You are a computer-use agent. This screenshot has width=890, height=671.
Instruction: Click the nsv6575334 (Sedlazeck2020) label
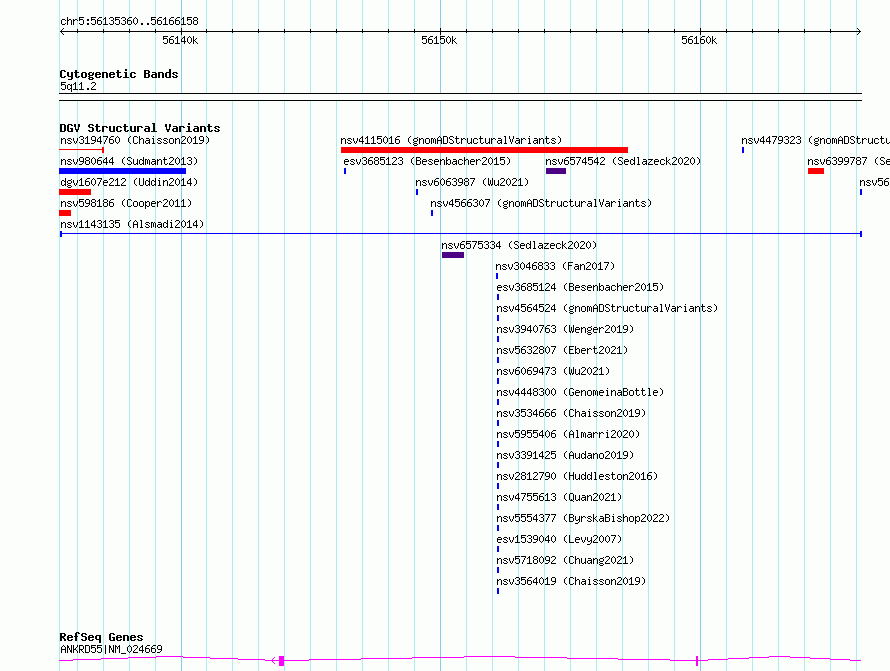519,245
